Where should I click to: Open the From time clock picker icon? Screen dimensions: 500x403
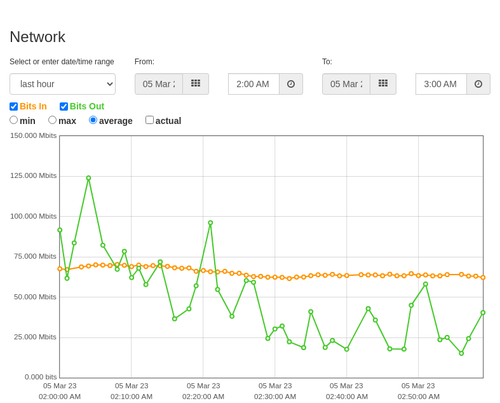[x=291, y=84]
